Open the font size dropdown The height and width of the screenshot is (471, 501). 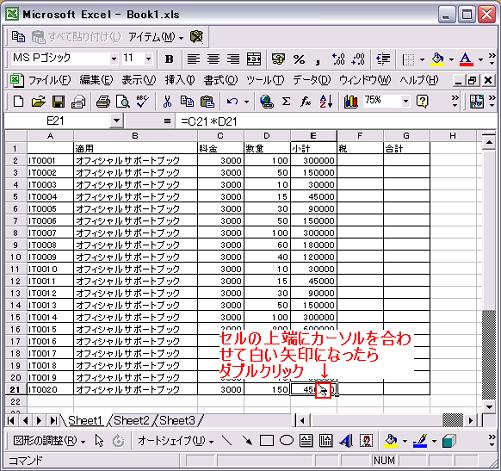(148, 59)
